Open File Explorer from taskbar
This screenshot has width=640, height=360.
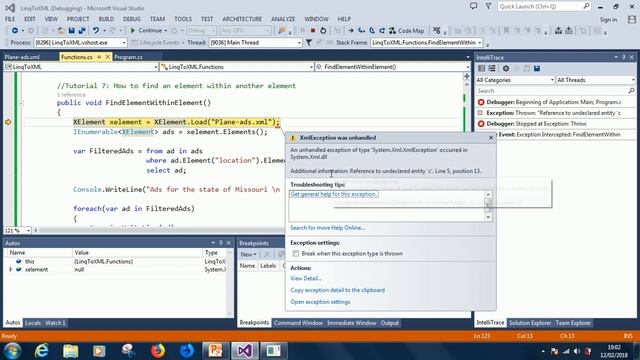pos(70,351)
